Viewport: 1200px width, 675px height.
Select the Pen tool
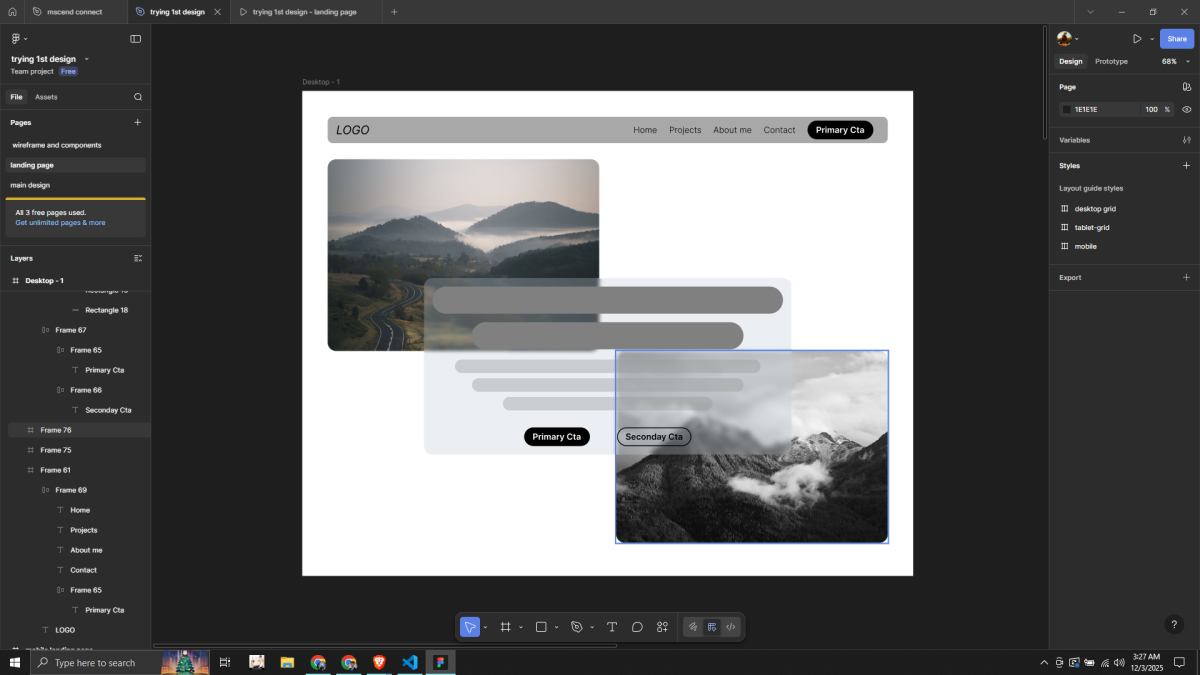576,627
